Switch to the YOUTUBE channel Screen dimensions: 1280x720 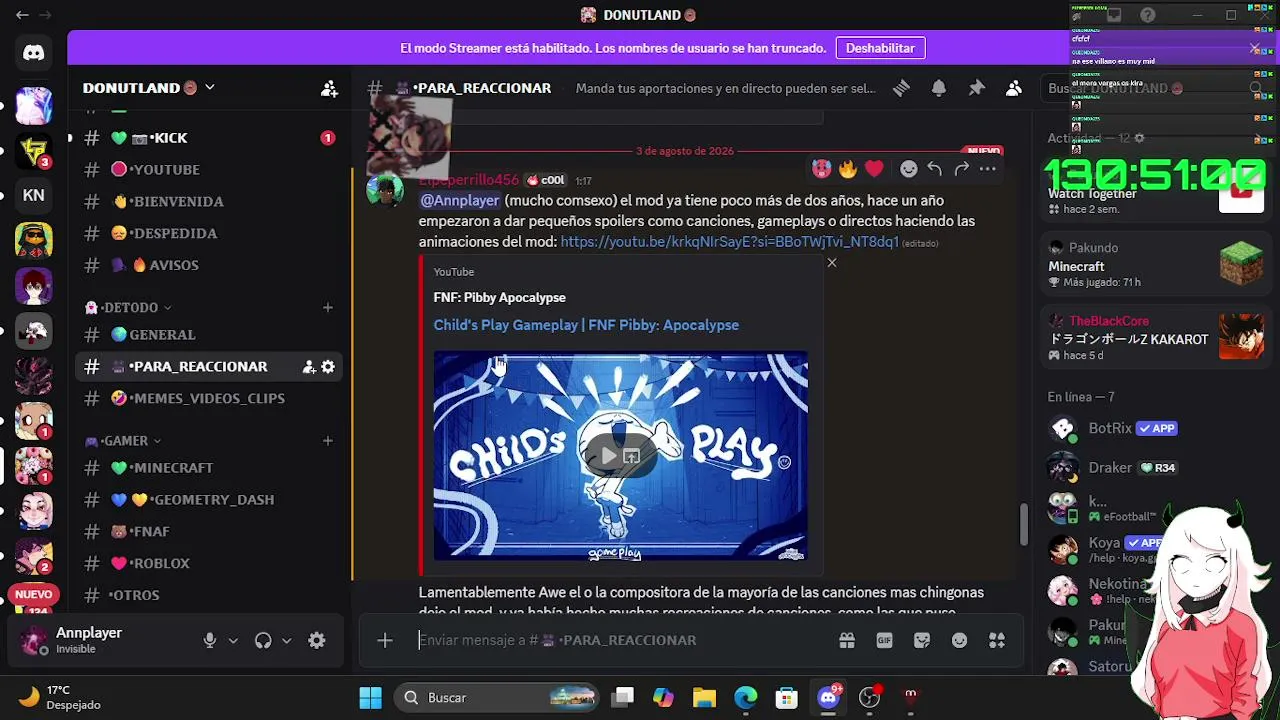coord(208,170)
